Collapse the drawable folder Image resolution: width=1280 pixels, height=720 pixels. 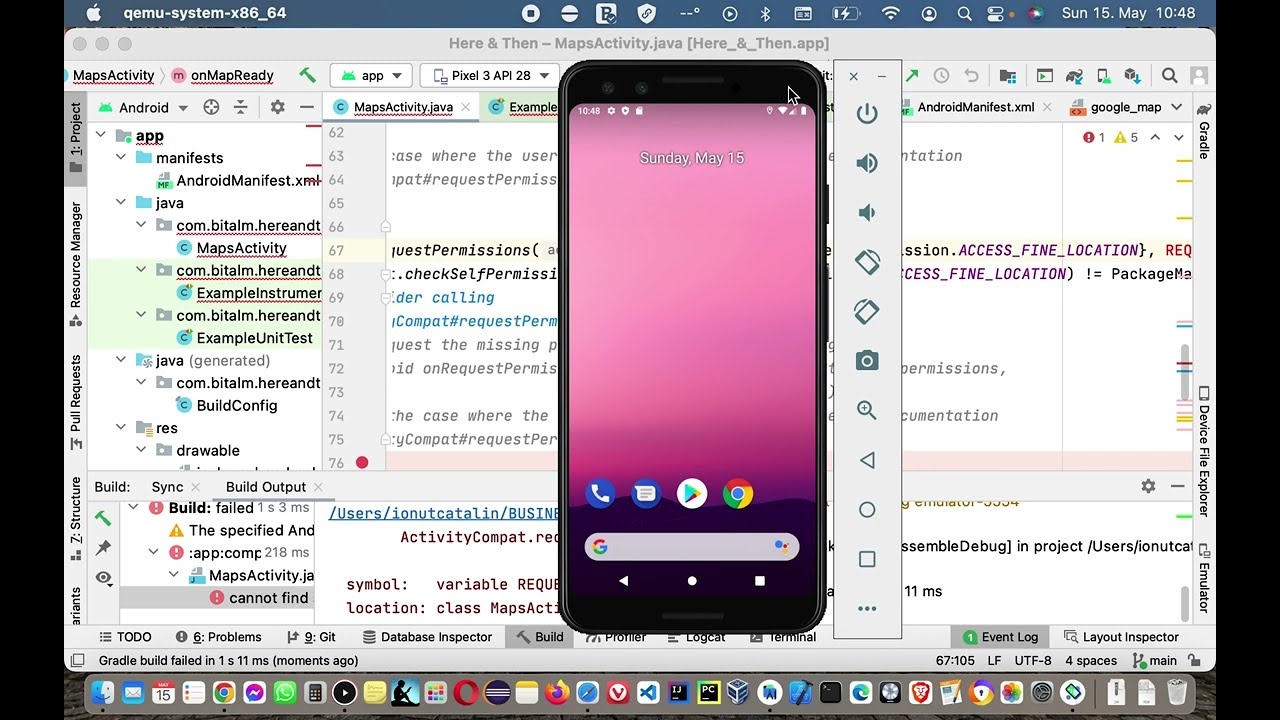click(141, 450)
